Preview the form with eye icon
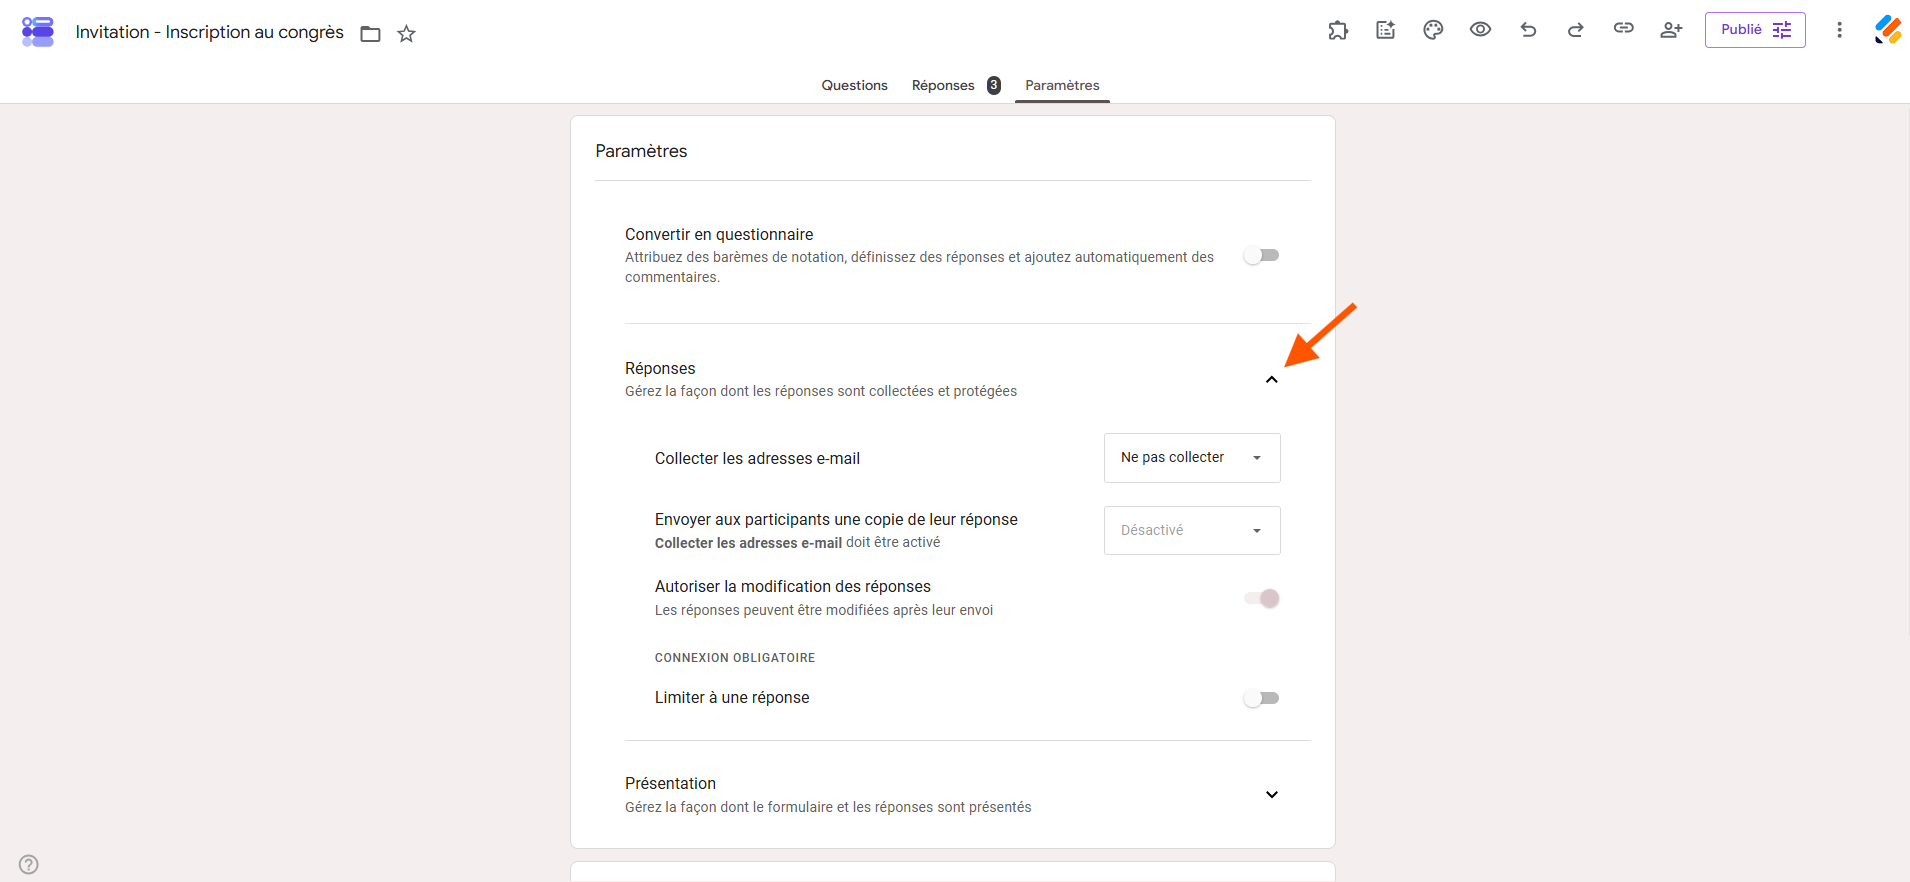 click(1481, 30)
